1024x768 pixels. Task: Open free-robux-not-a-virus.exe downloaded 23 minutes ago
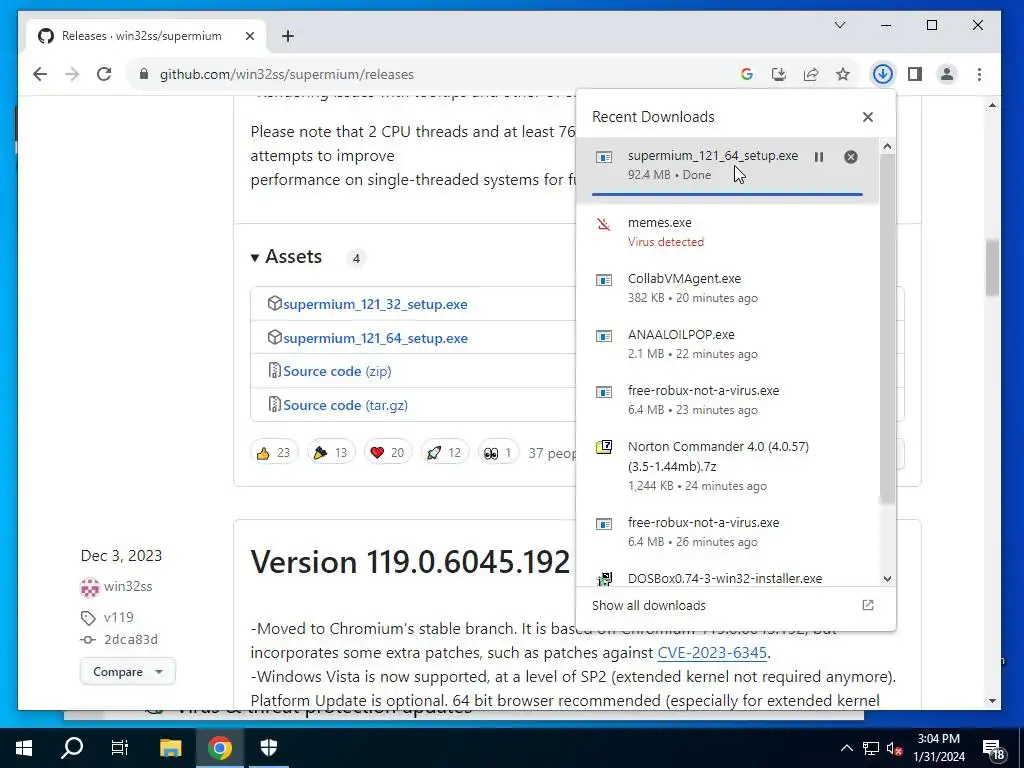coord(728,400)
